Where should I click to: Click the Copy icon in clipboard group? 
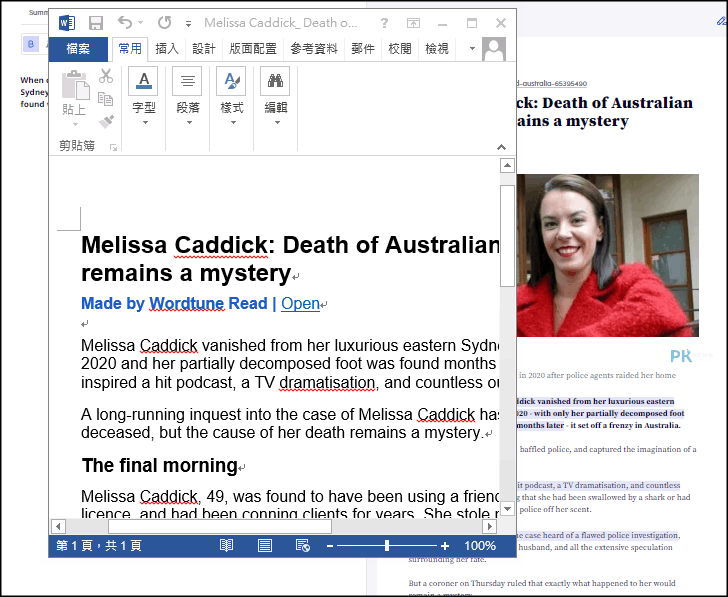coord(106,98)
